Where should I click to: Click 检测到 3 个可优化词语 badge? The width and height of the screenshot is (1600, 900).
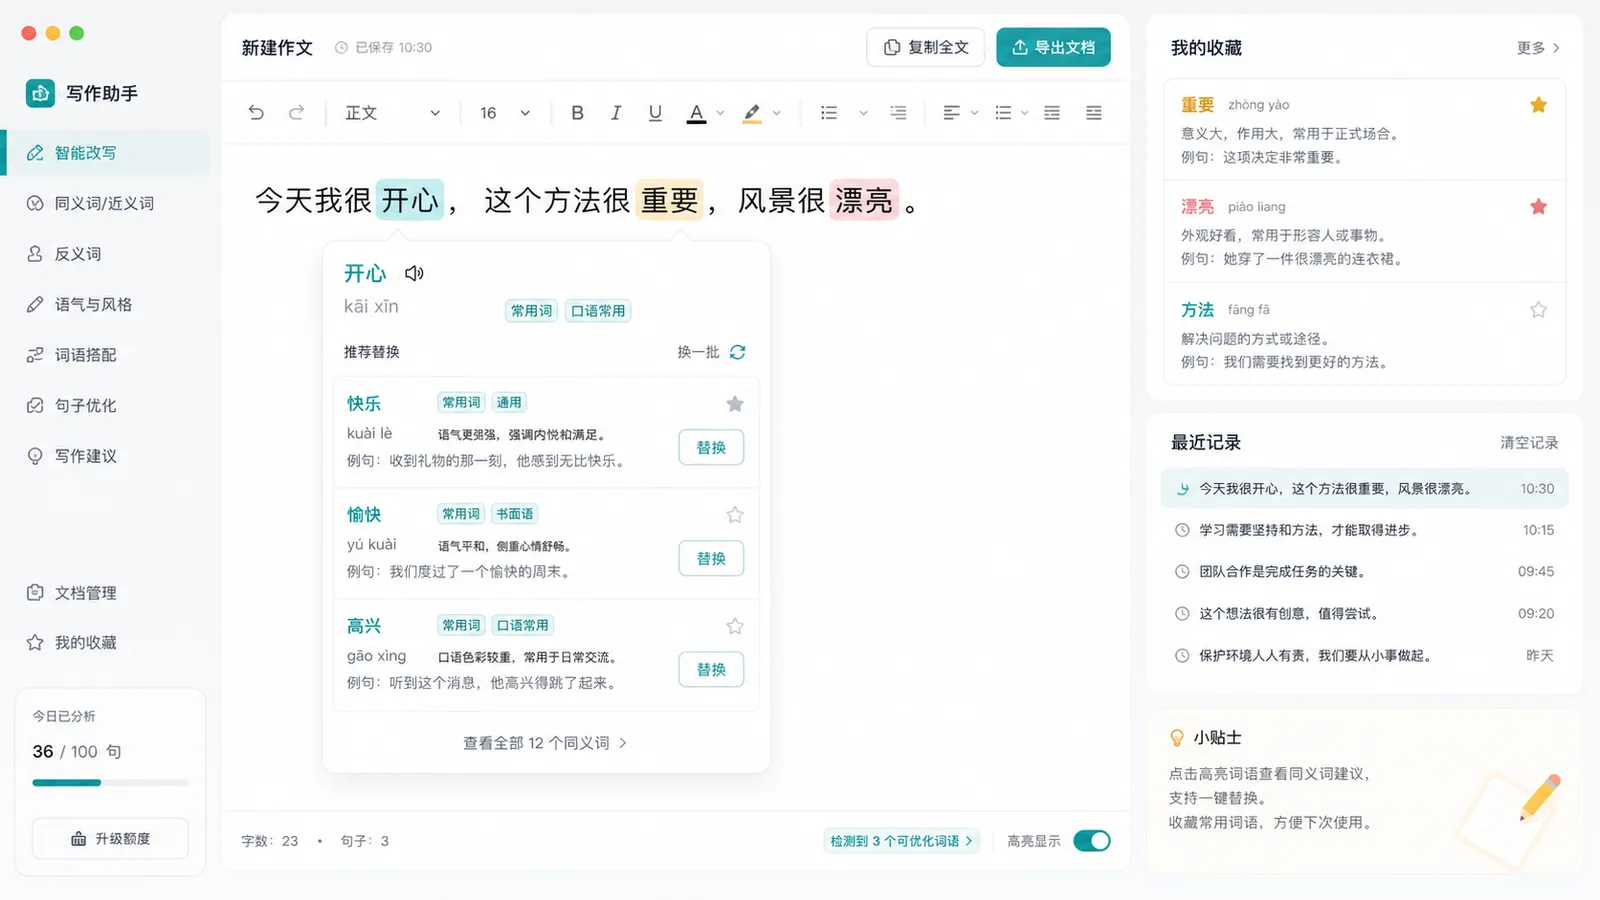click(901, 841)
